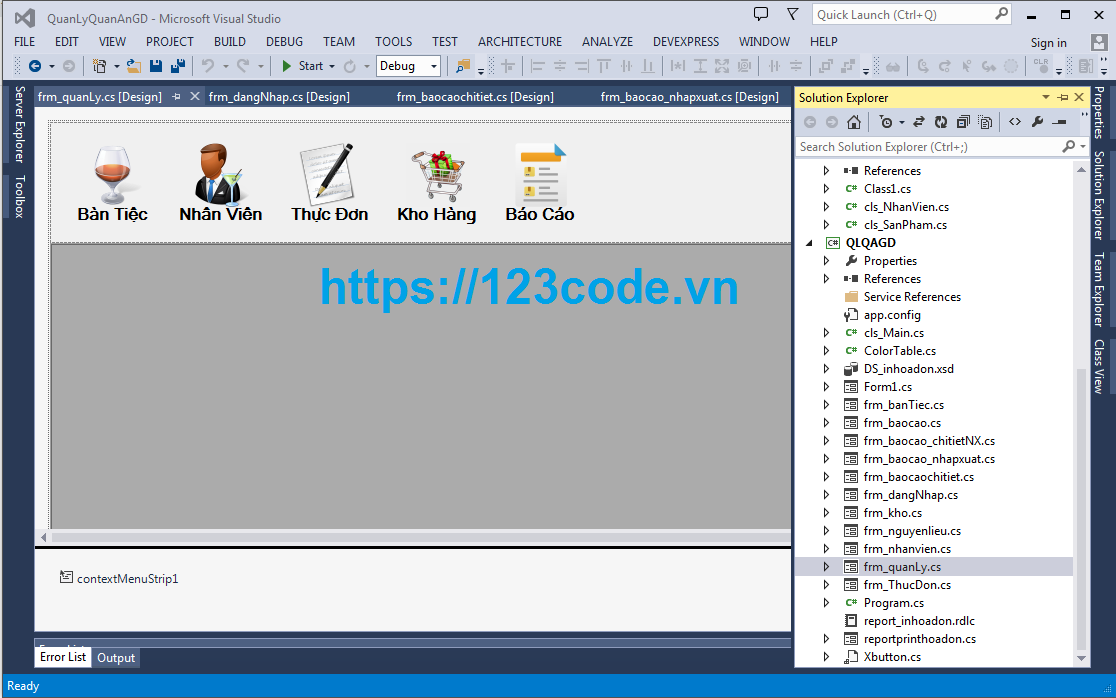Open the Debug configuration dropdown
Viewport: 1116px width, 698px height.
coord(433,64)
